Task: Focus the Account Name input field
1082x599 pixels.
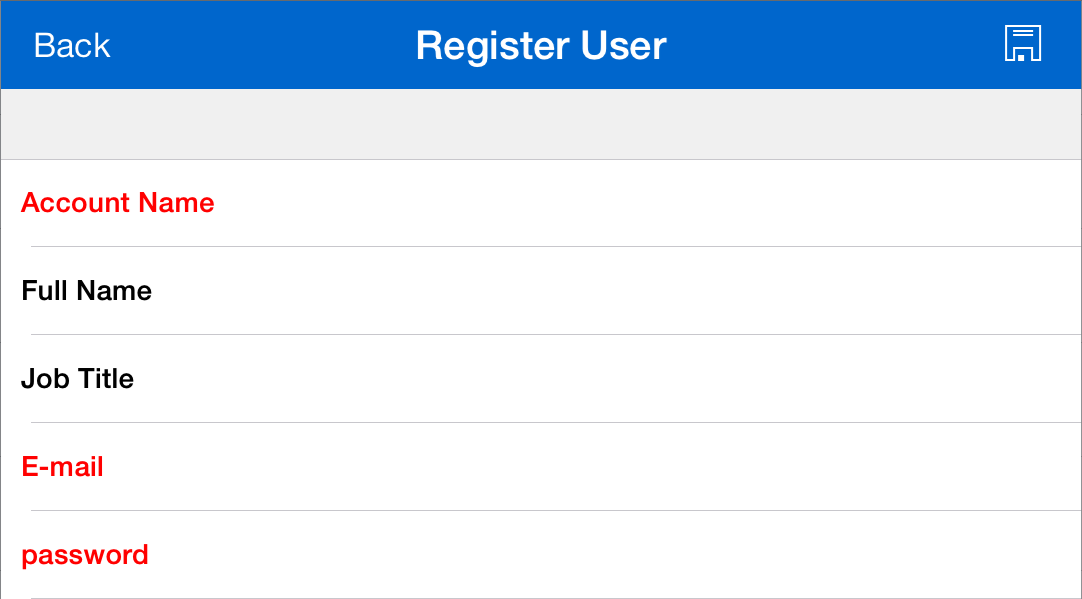Action: [640, 203]
